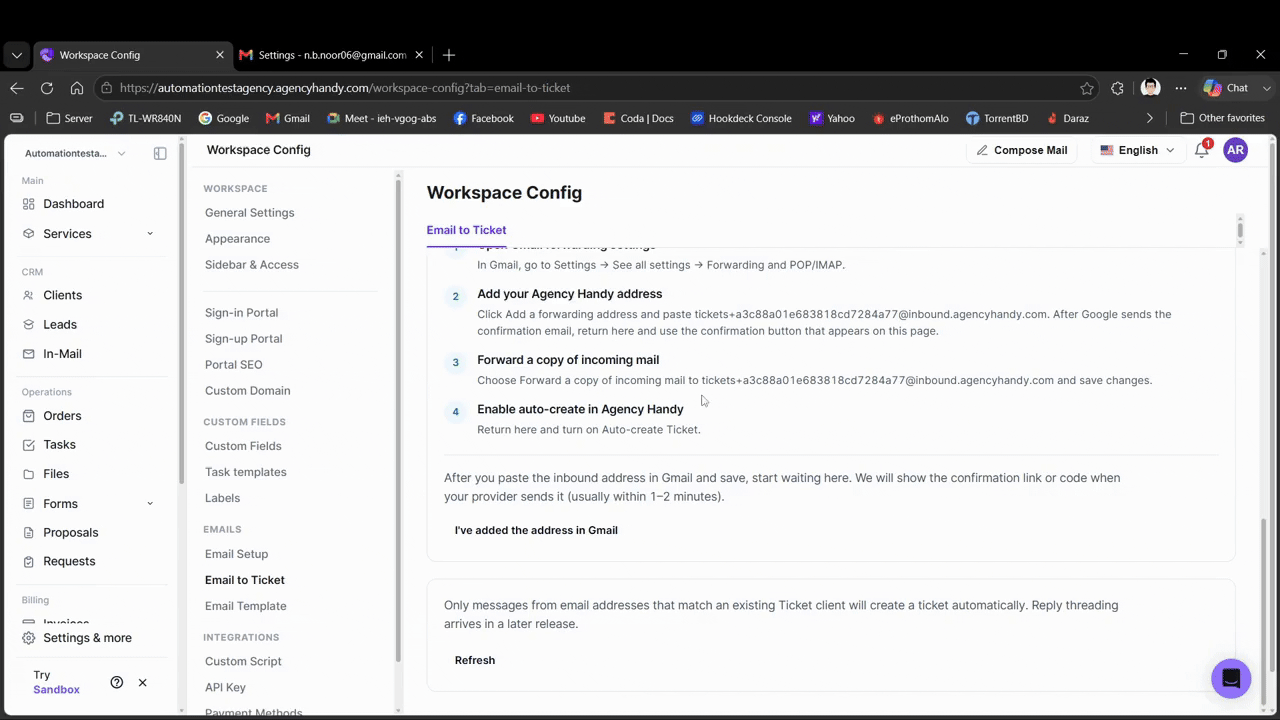Open Sign-up Portal settings
This screenshot has width=1280, height=720.
[x=244, y=339]
